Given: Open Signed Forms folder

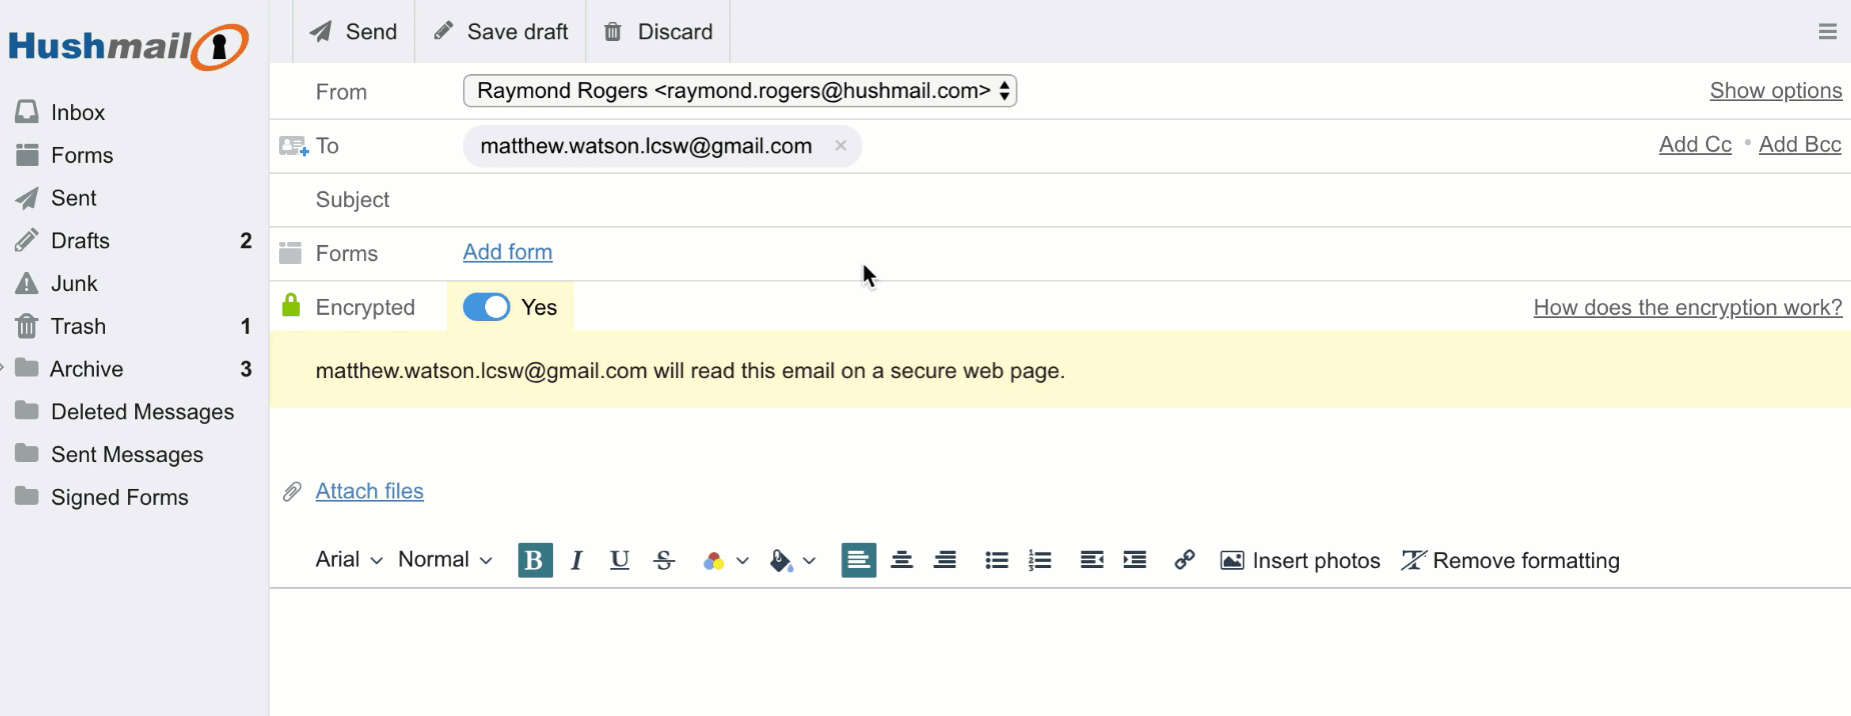Looking at the screenshot, I should pyautogui.click(x=119, y=498).
